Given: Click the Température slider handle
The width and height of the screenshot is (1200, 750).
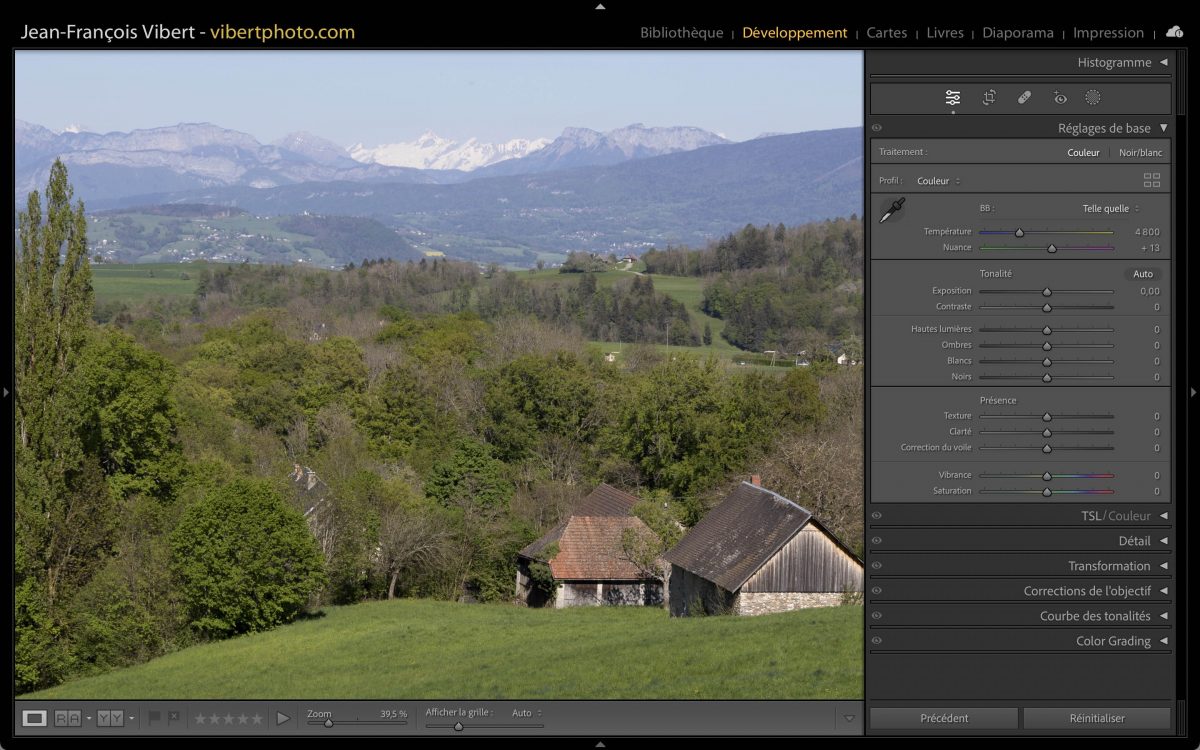Looking at the screenshot, I should click(1019, 232).
